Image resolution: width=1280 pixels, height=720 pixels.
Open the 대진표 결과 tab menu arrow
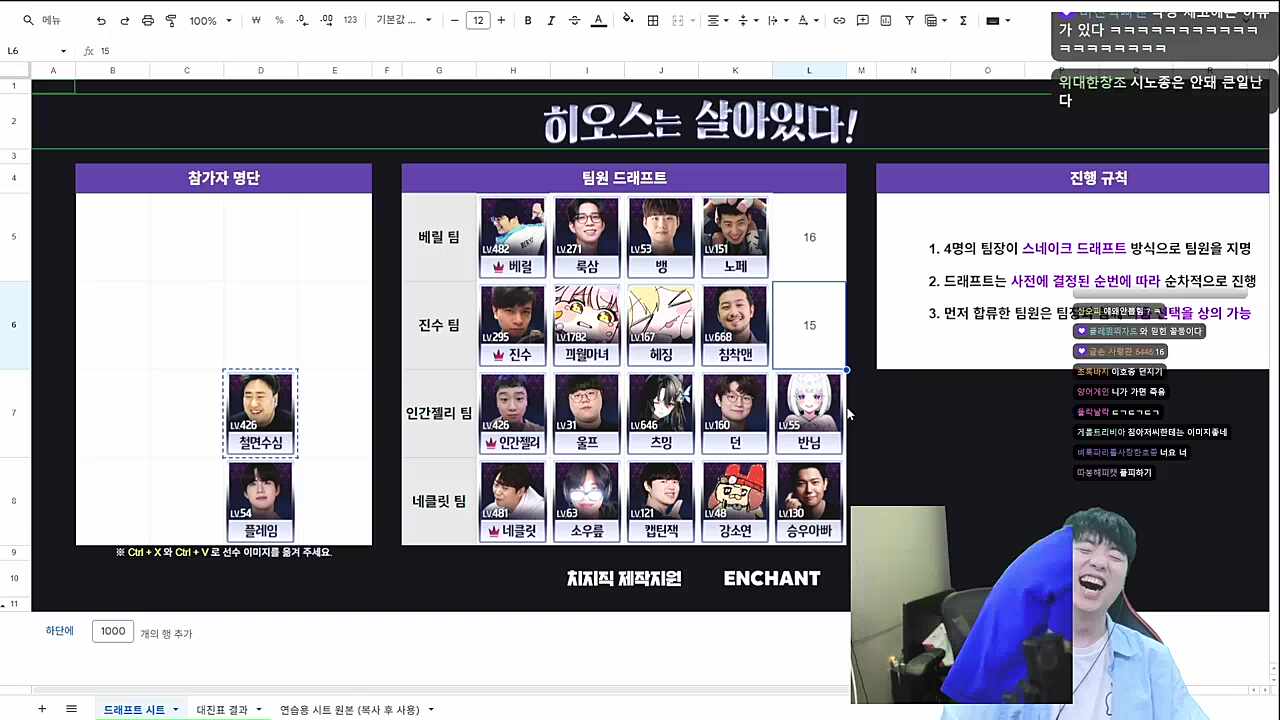click(258, 710)
